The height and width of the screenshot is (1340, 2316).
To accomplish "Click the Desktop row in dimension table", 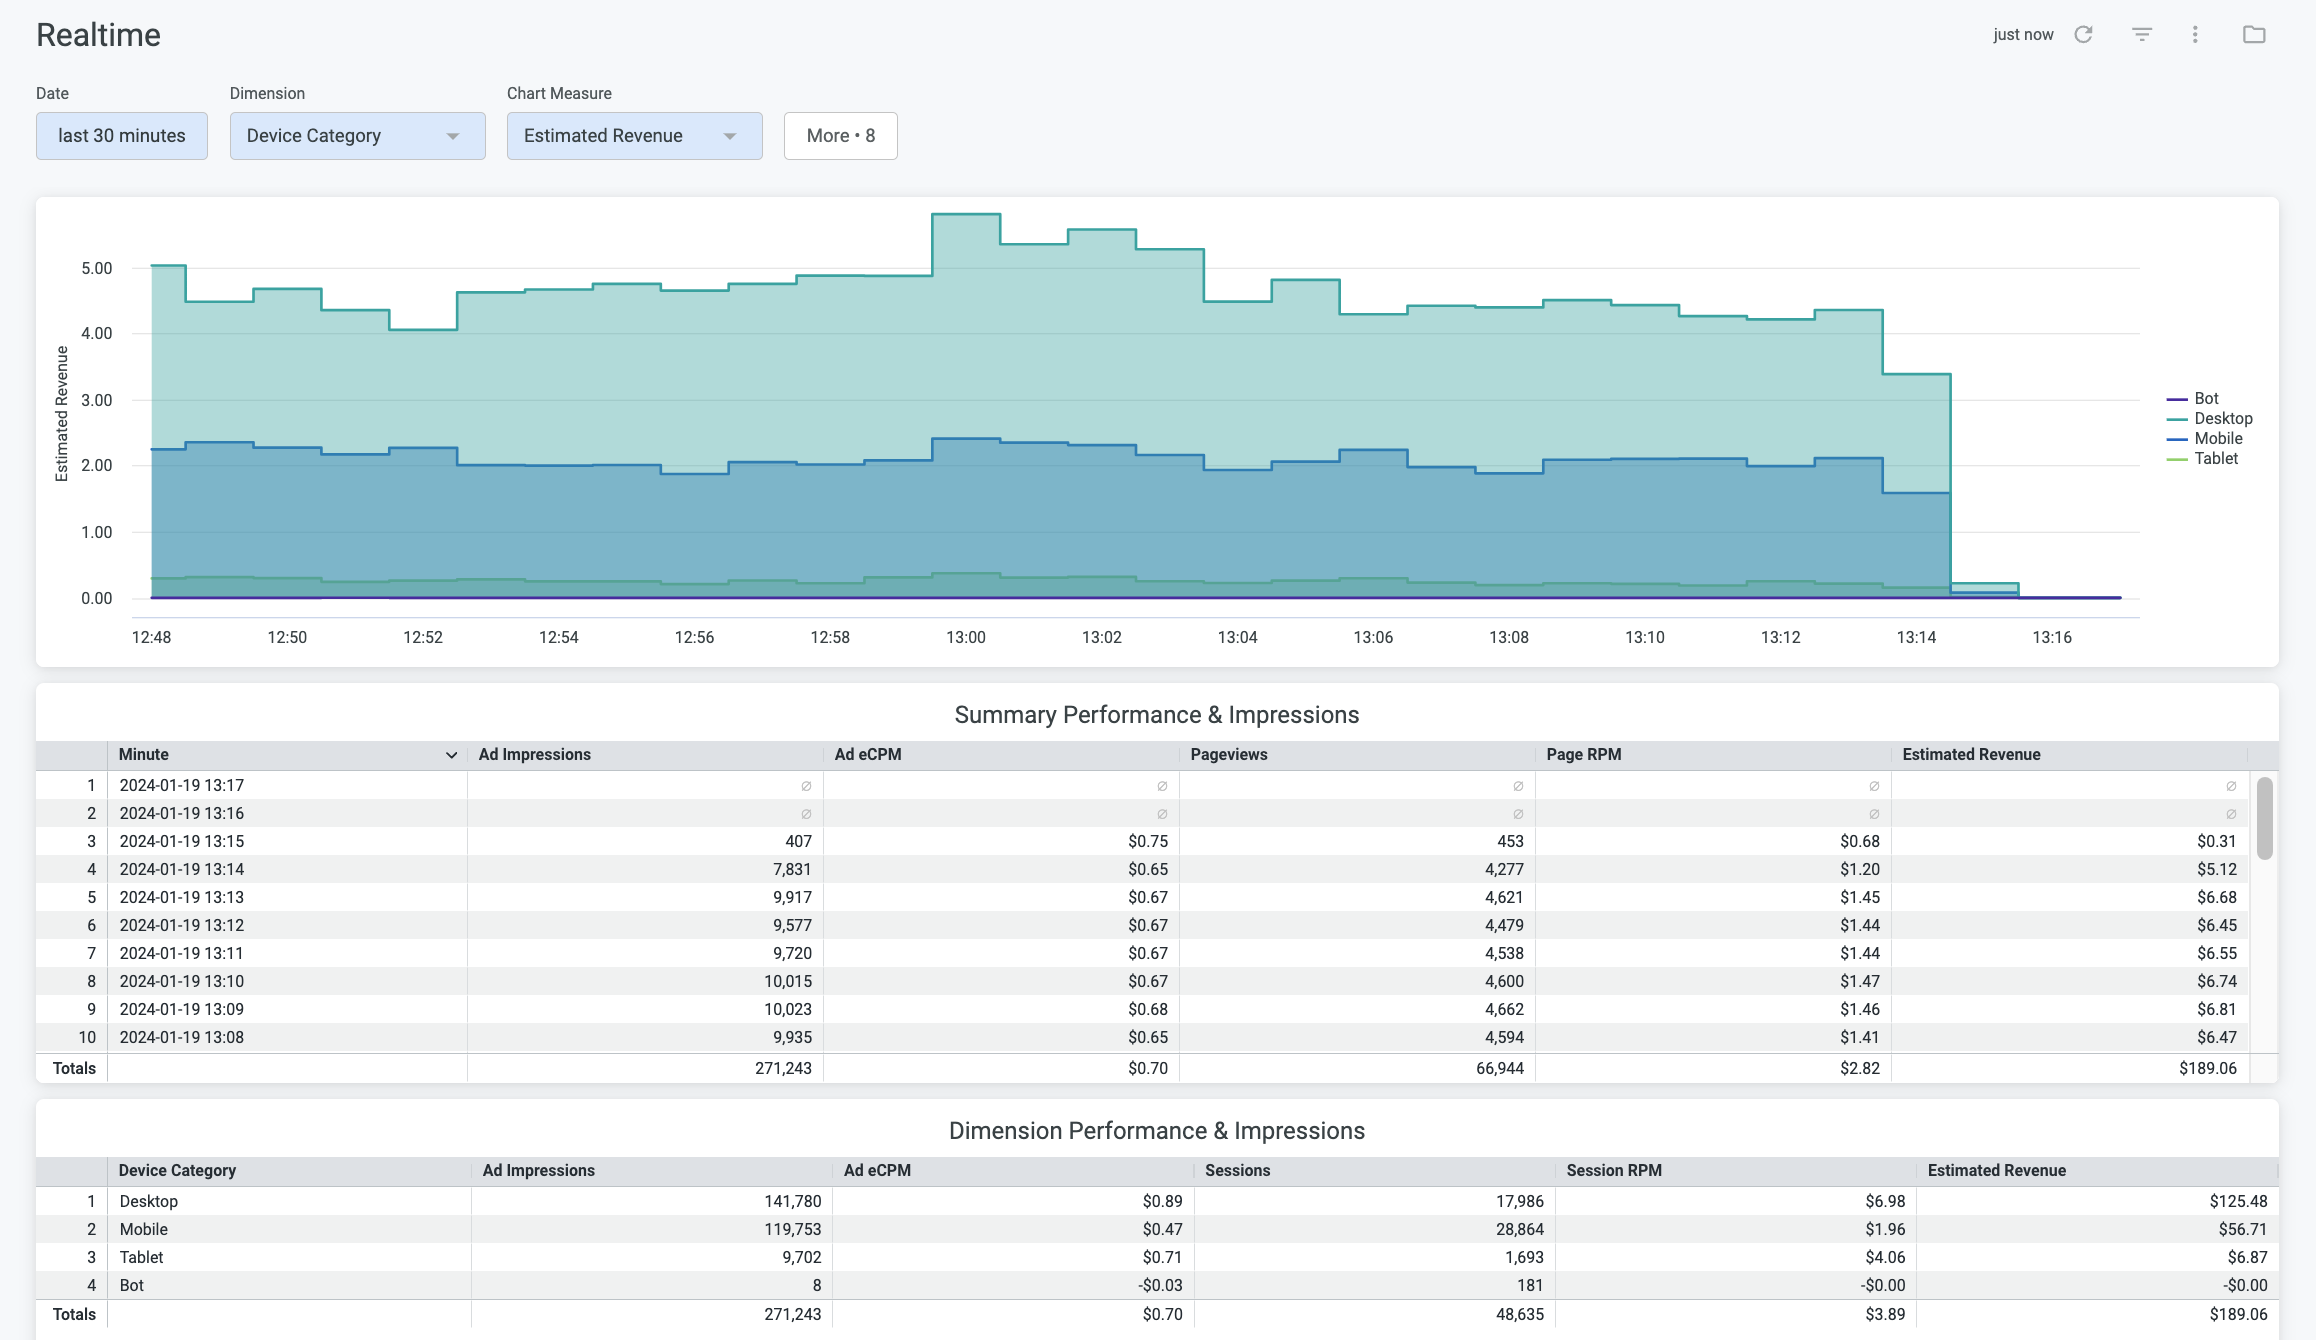I will 1157,1202.
